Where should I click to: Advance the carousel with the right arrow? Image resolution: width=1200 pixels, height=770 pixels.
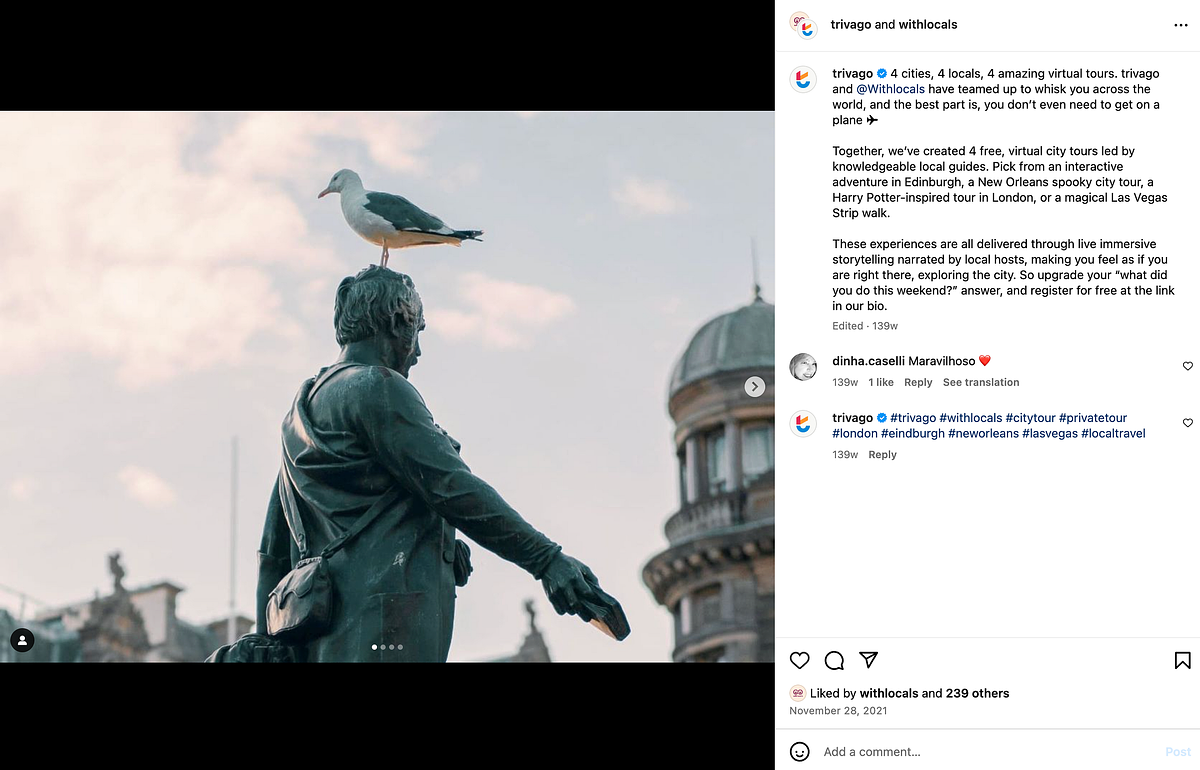[755, 386]
